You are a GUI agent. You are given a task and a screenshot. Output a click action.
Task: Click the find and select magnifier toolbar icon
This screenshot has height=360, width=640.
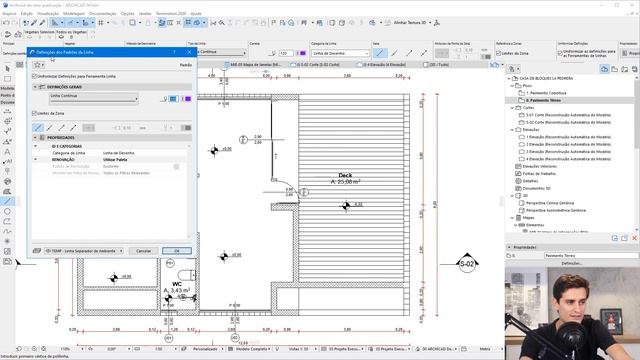click(222, 23)
